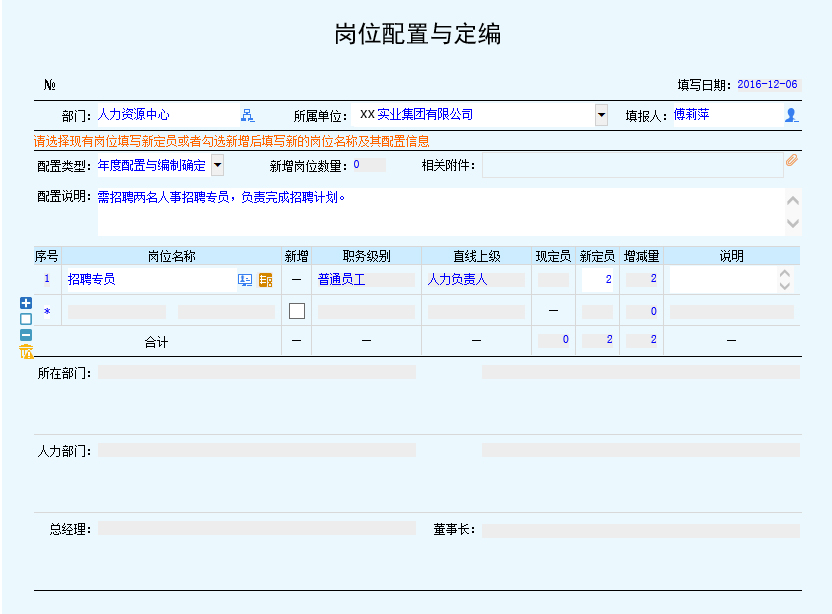Click first 岗位名称 field in blank row
Viewport: 832px width, 614px height.
pyautogui.click(x=117, y=312)
